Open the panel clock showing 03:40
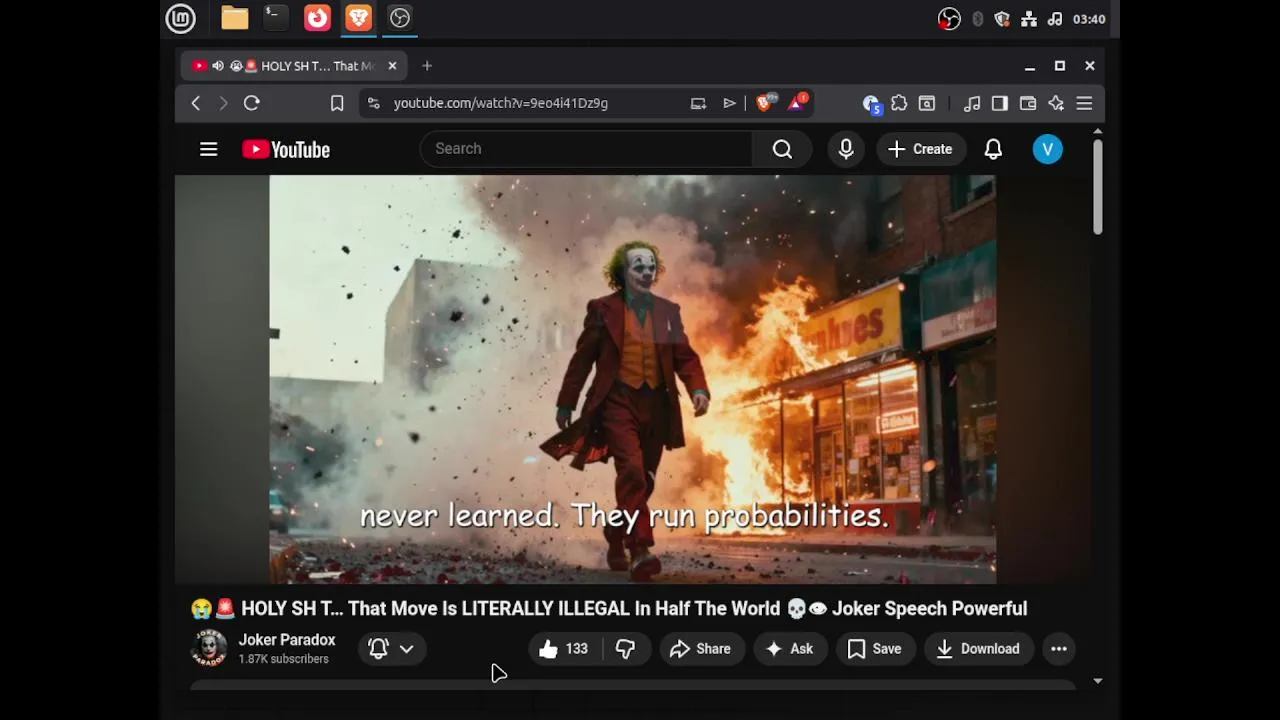This screenshot has height=720, width=1280. click(1089, 19)
